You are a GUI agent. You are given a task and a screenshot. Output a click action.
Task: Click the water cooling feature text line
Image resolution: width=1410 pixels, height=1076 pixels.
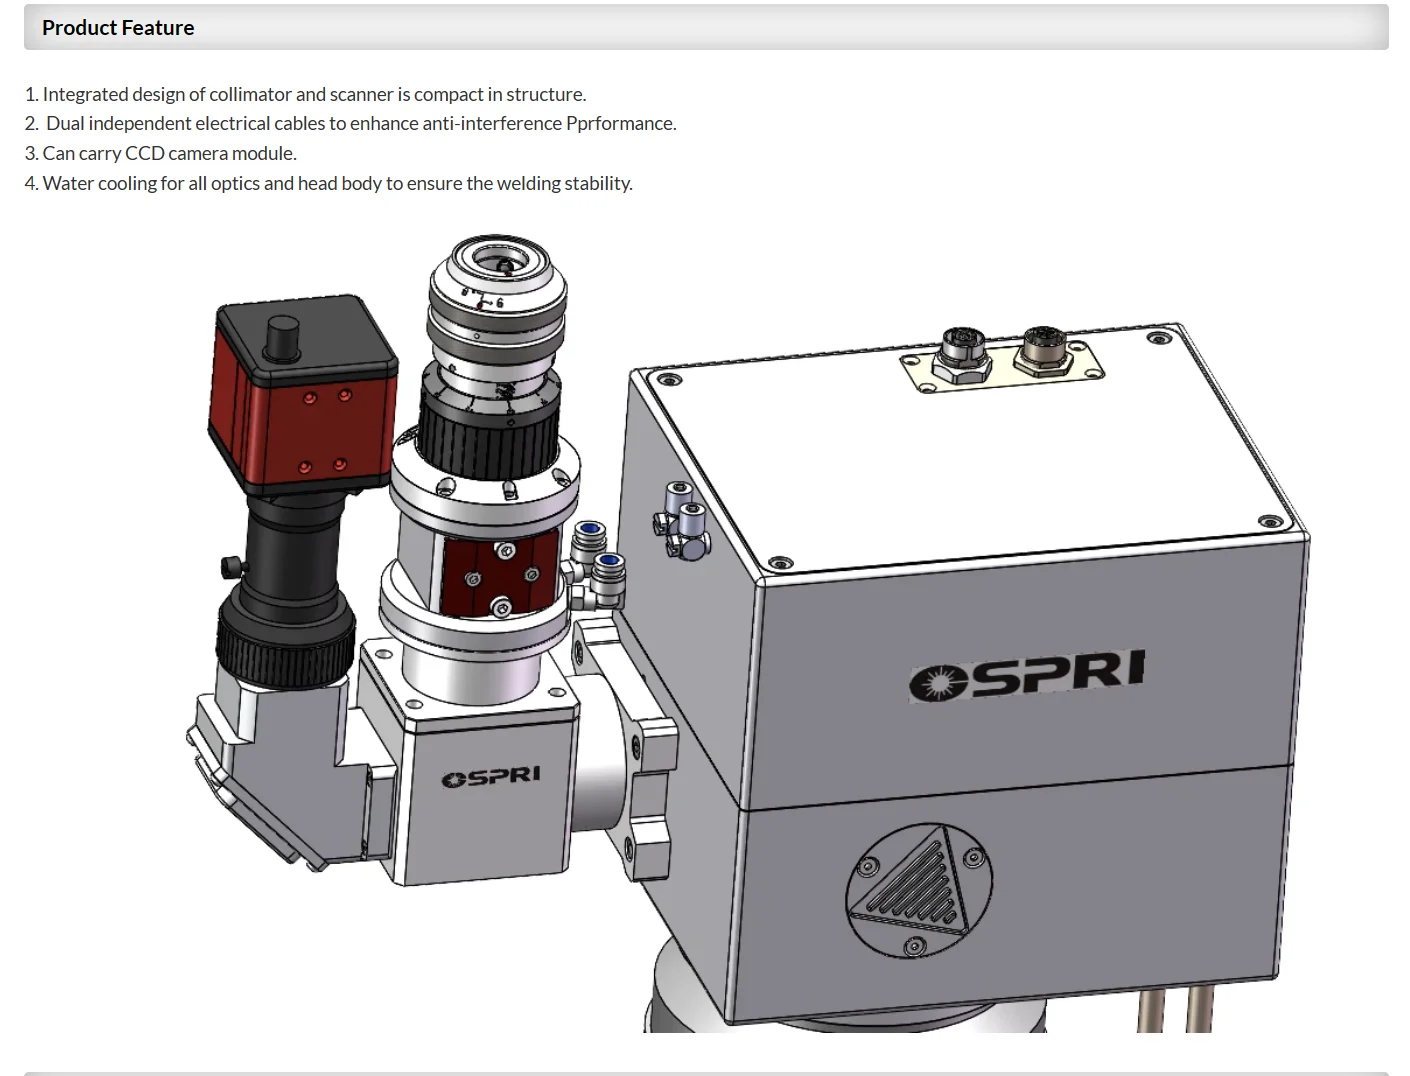click(x=329, y=183)
